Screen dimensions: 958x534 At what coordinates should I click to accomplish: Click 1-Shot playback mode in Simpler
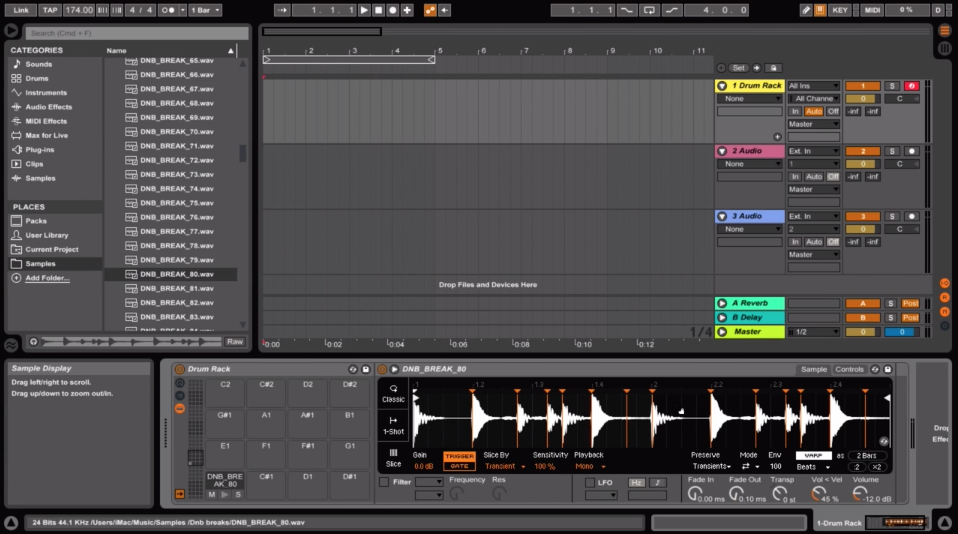pyautogui.click(x=393, y=425)
